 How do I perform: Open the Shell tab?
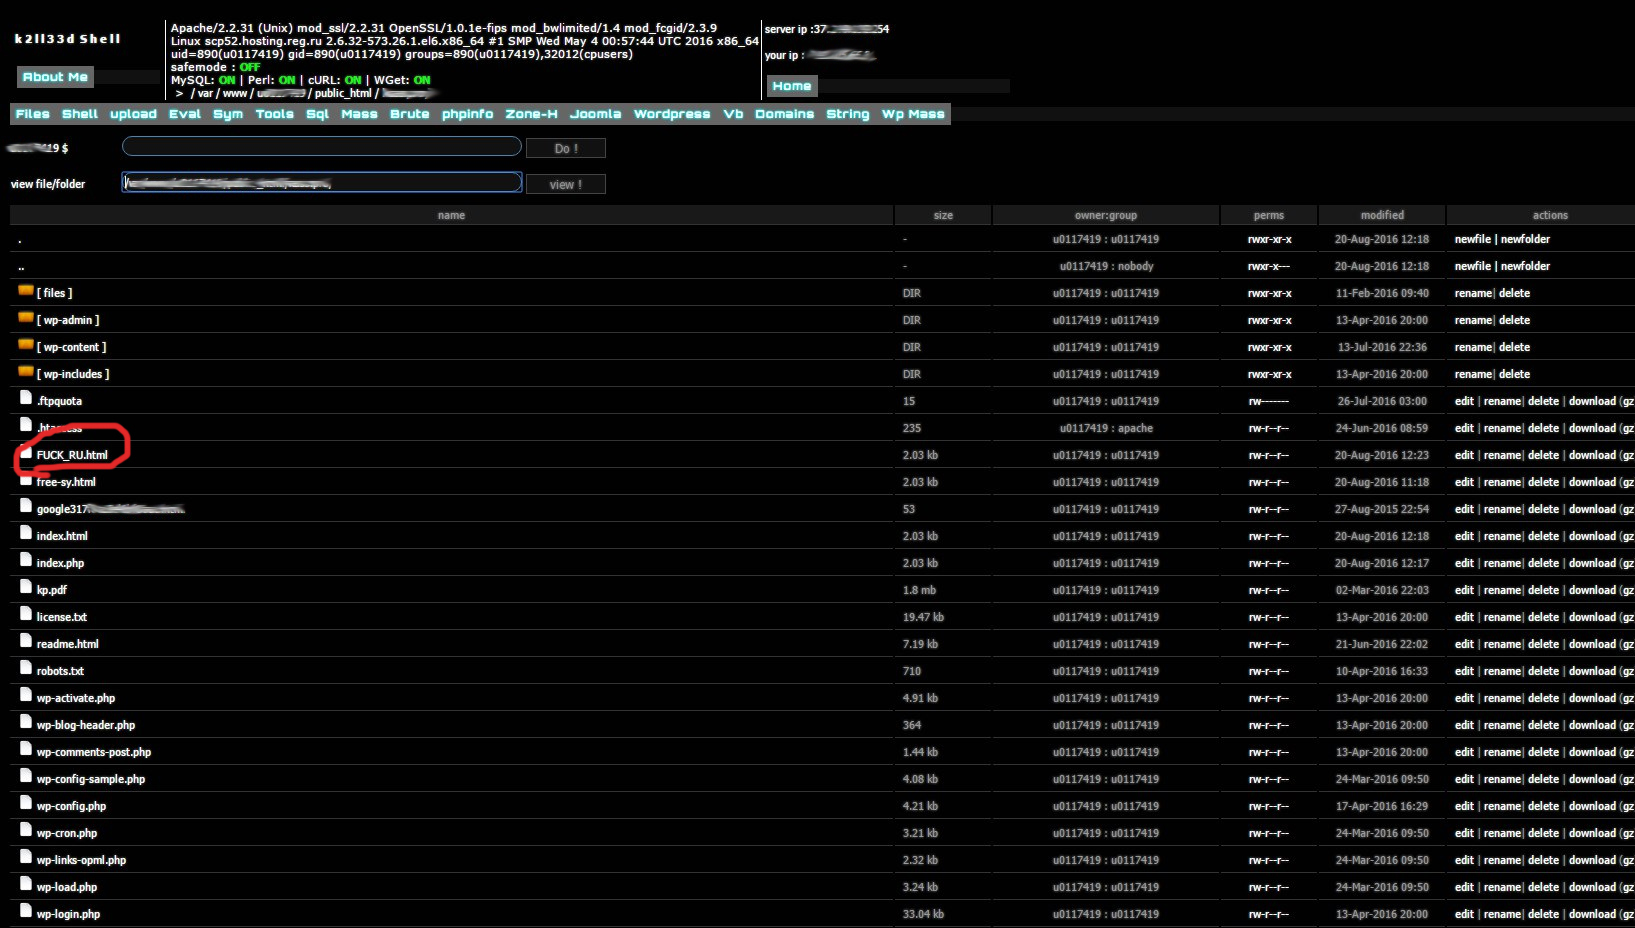pos(80,114)
